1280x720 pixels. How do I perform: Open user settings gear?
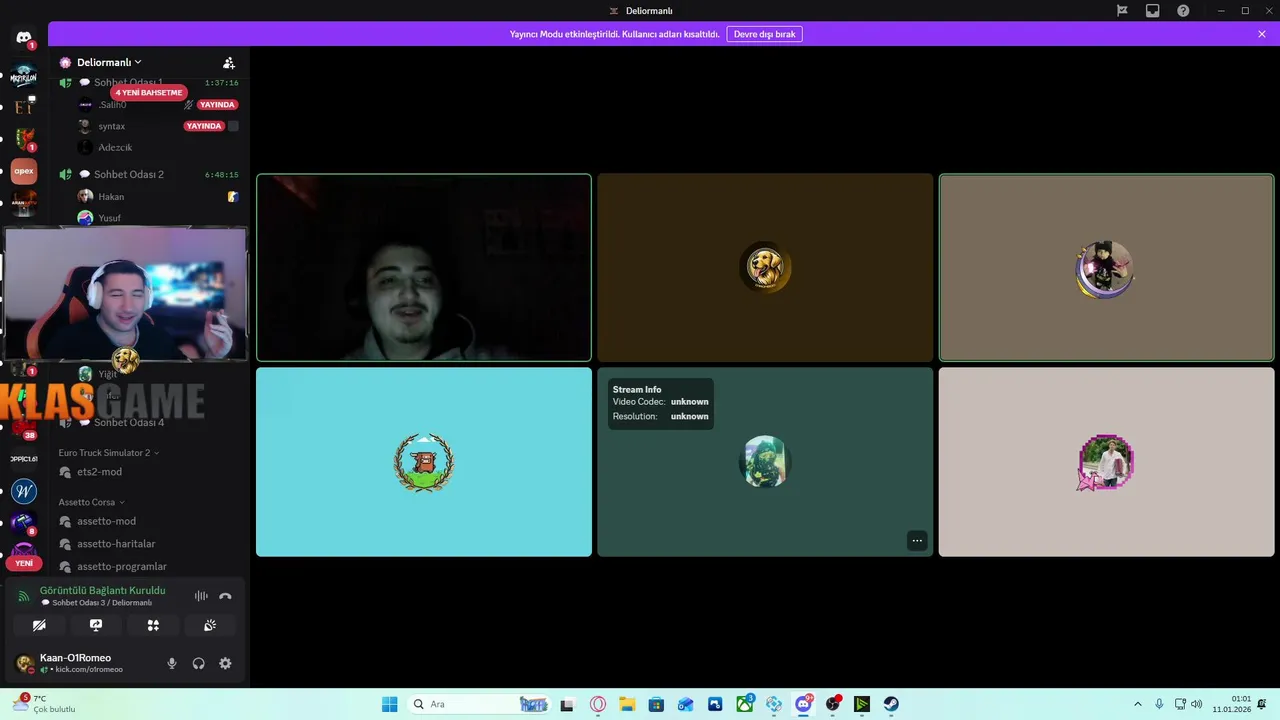pos(225,663)
